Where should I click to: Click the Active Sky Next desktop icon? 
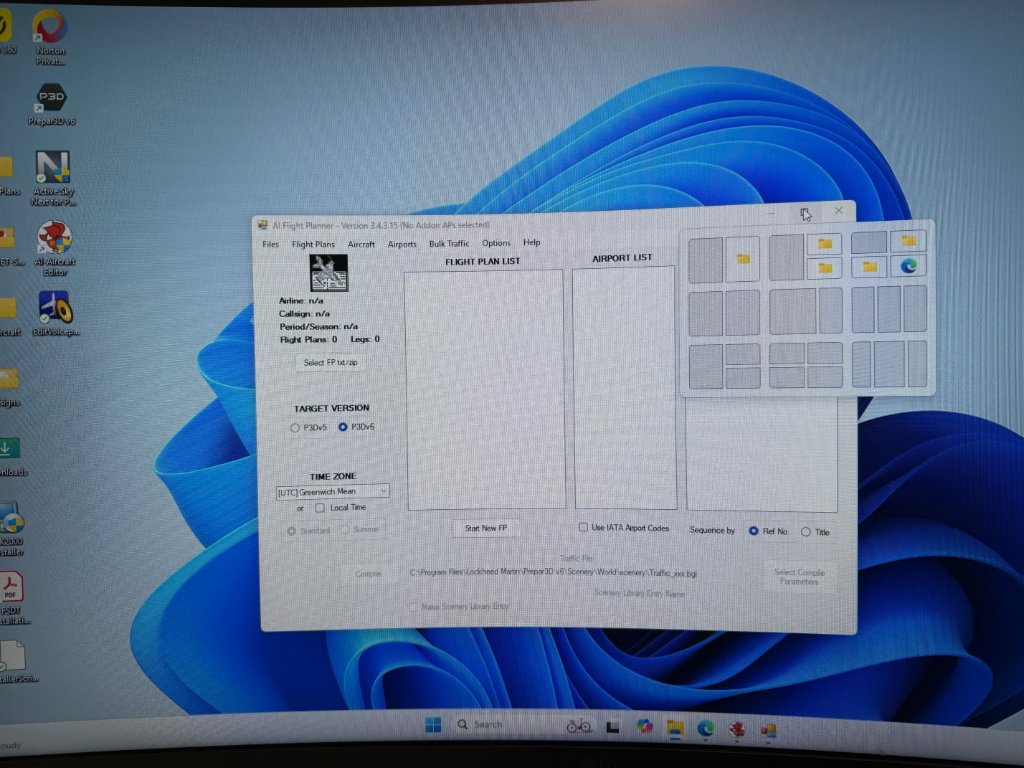point(53,168)
